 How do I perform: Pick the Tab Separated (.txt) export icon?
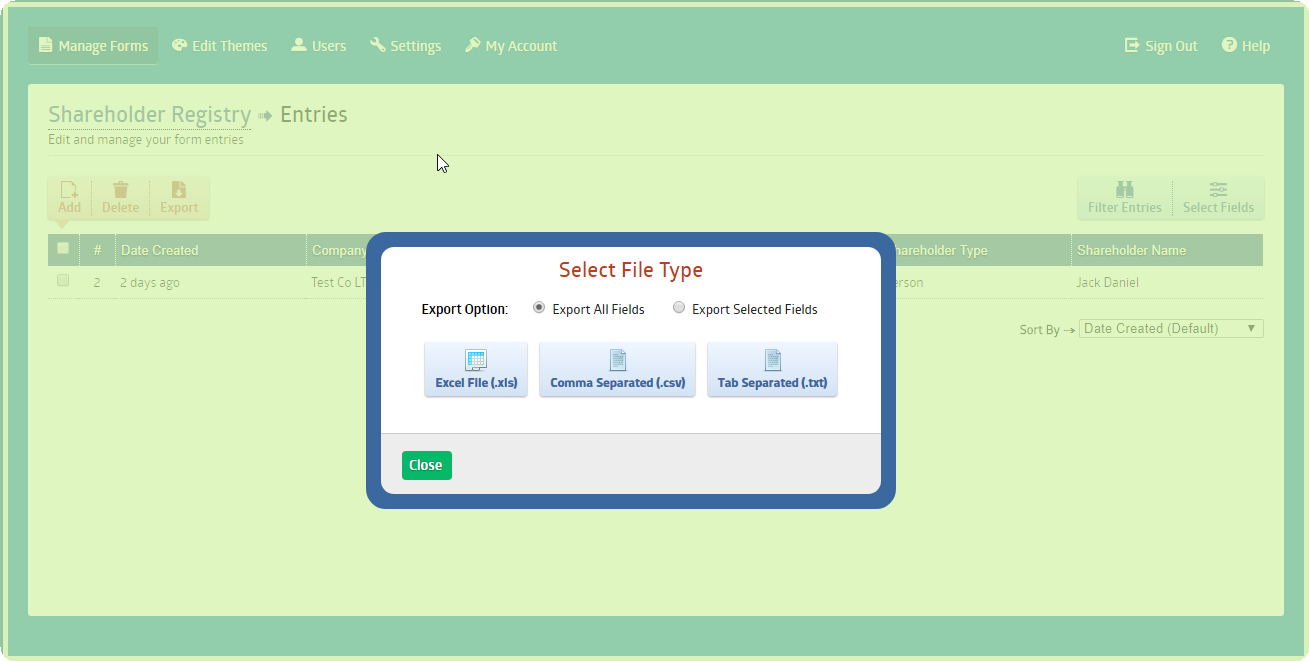[x=772, y=361]
